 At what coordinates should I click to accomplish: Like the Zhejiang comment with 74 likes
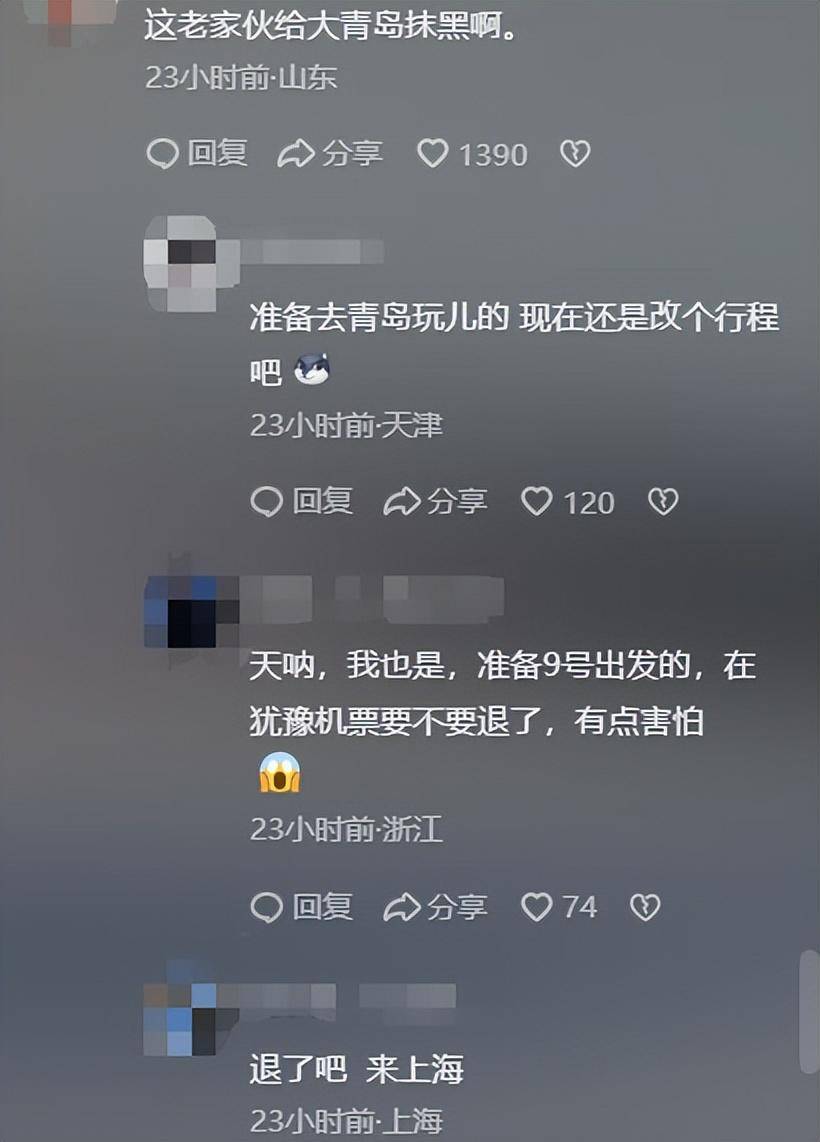559,907
